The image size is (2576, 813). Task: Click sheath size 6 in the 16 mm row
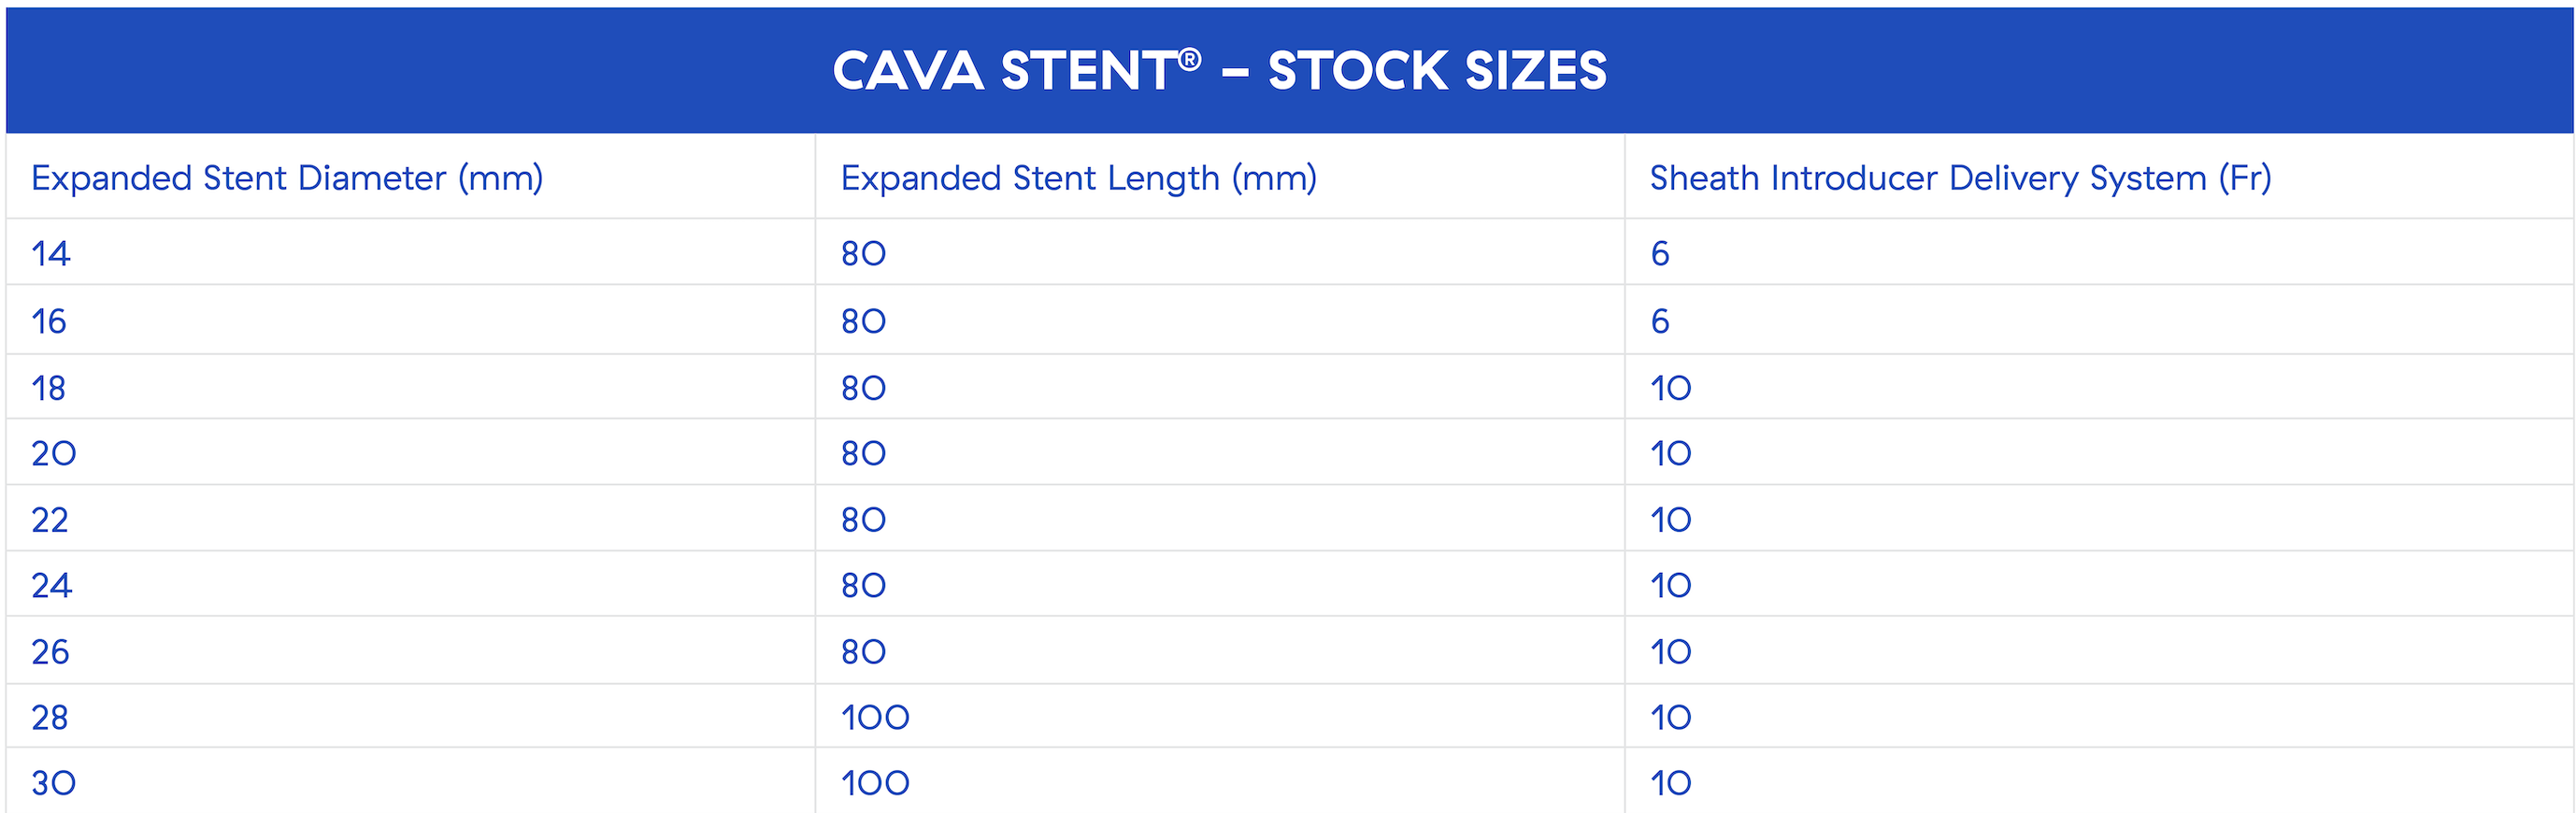coord(1660,321)
